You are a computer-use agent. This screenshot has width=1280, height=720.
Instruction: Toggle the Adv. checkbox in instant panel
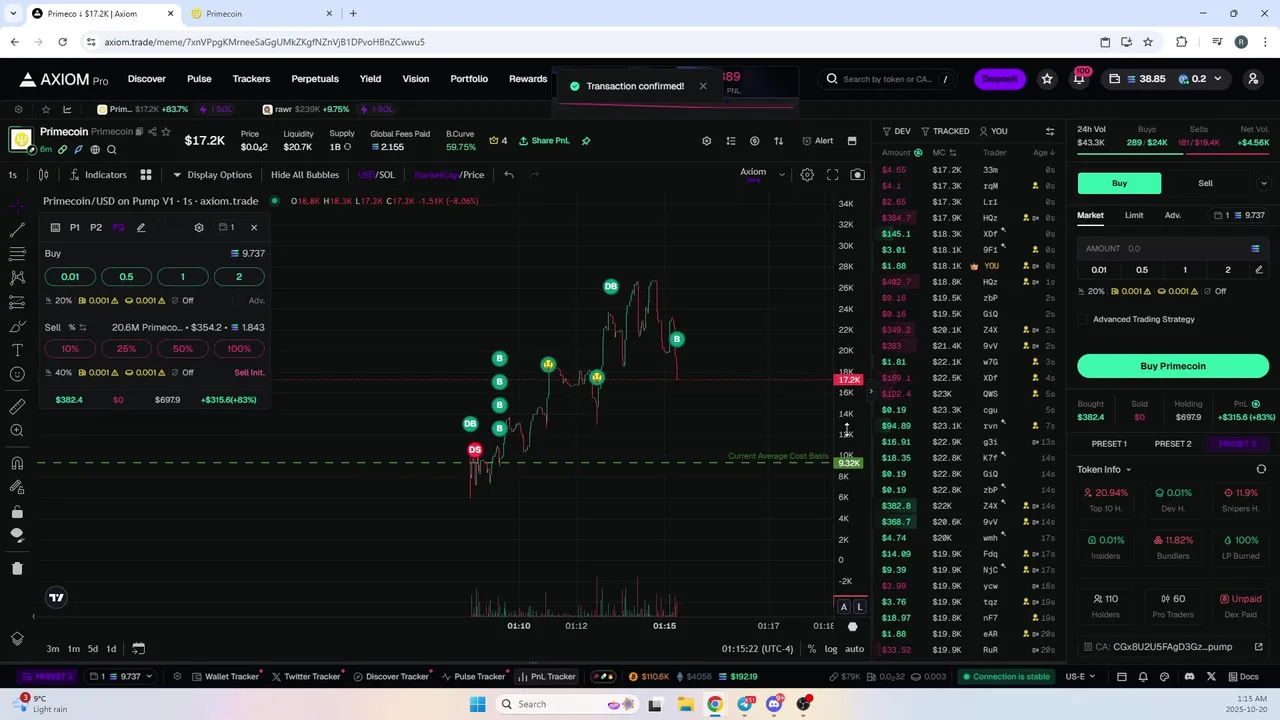(238, 301)
